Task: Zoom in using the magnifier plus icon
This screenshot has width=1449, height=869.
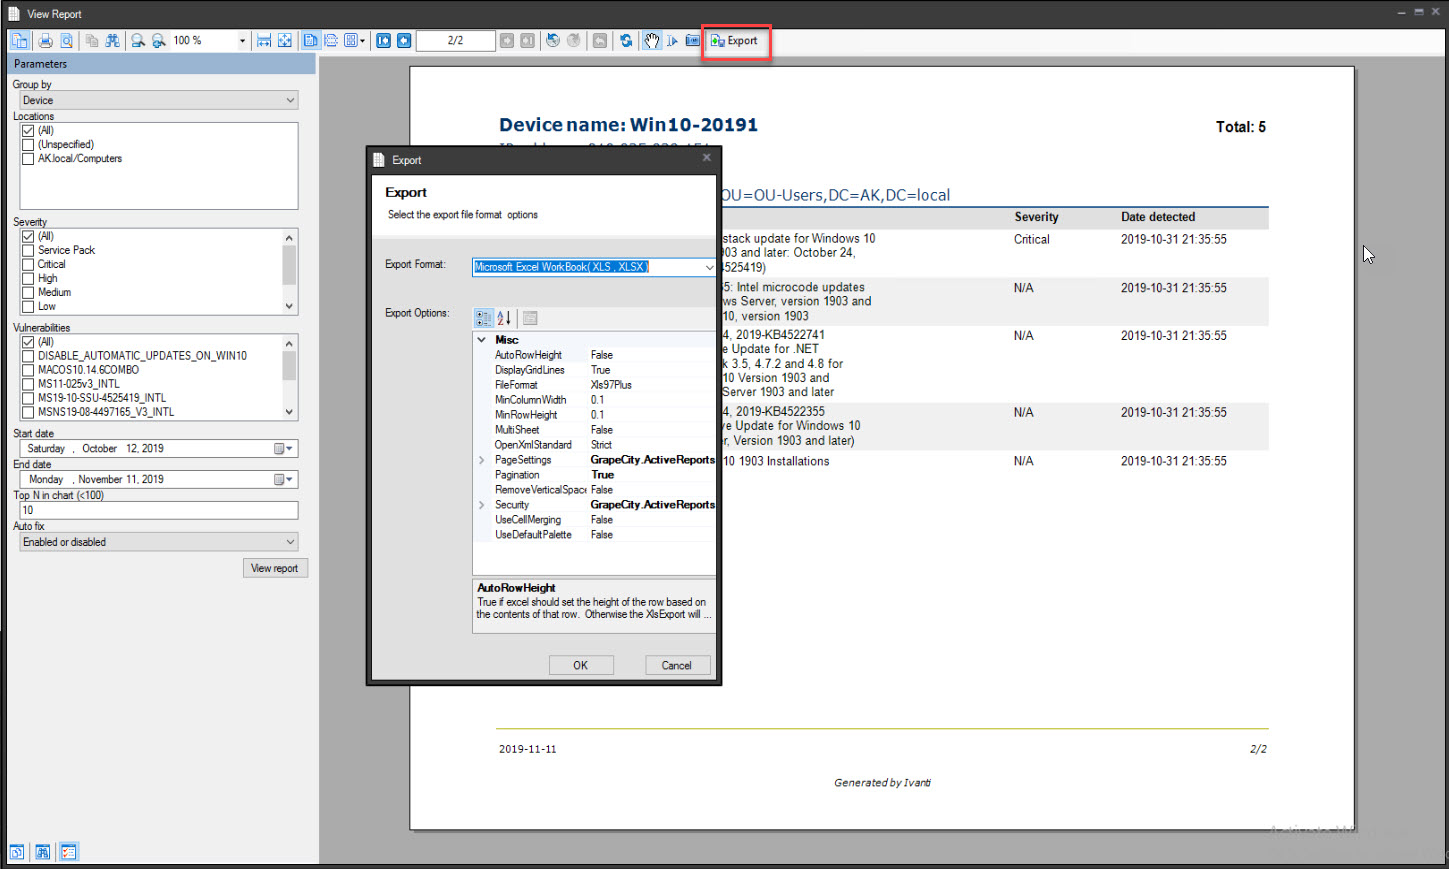Action: point(159,40)
